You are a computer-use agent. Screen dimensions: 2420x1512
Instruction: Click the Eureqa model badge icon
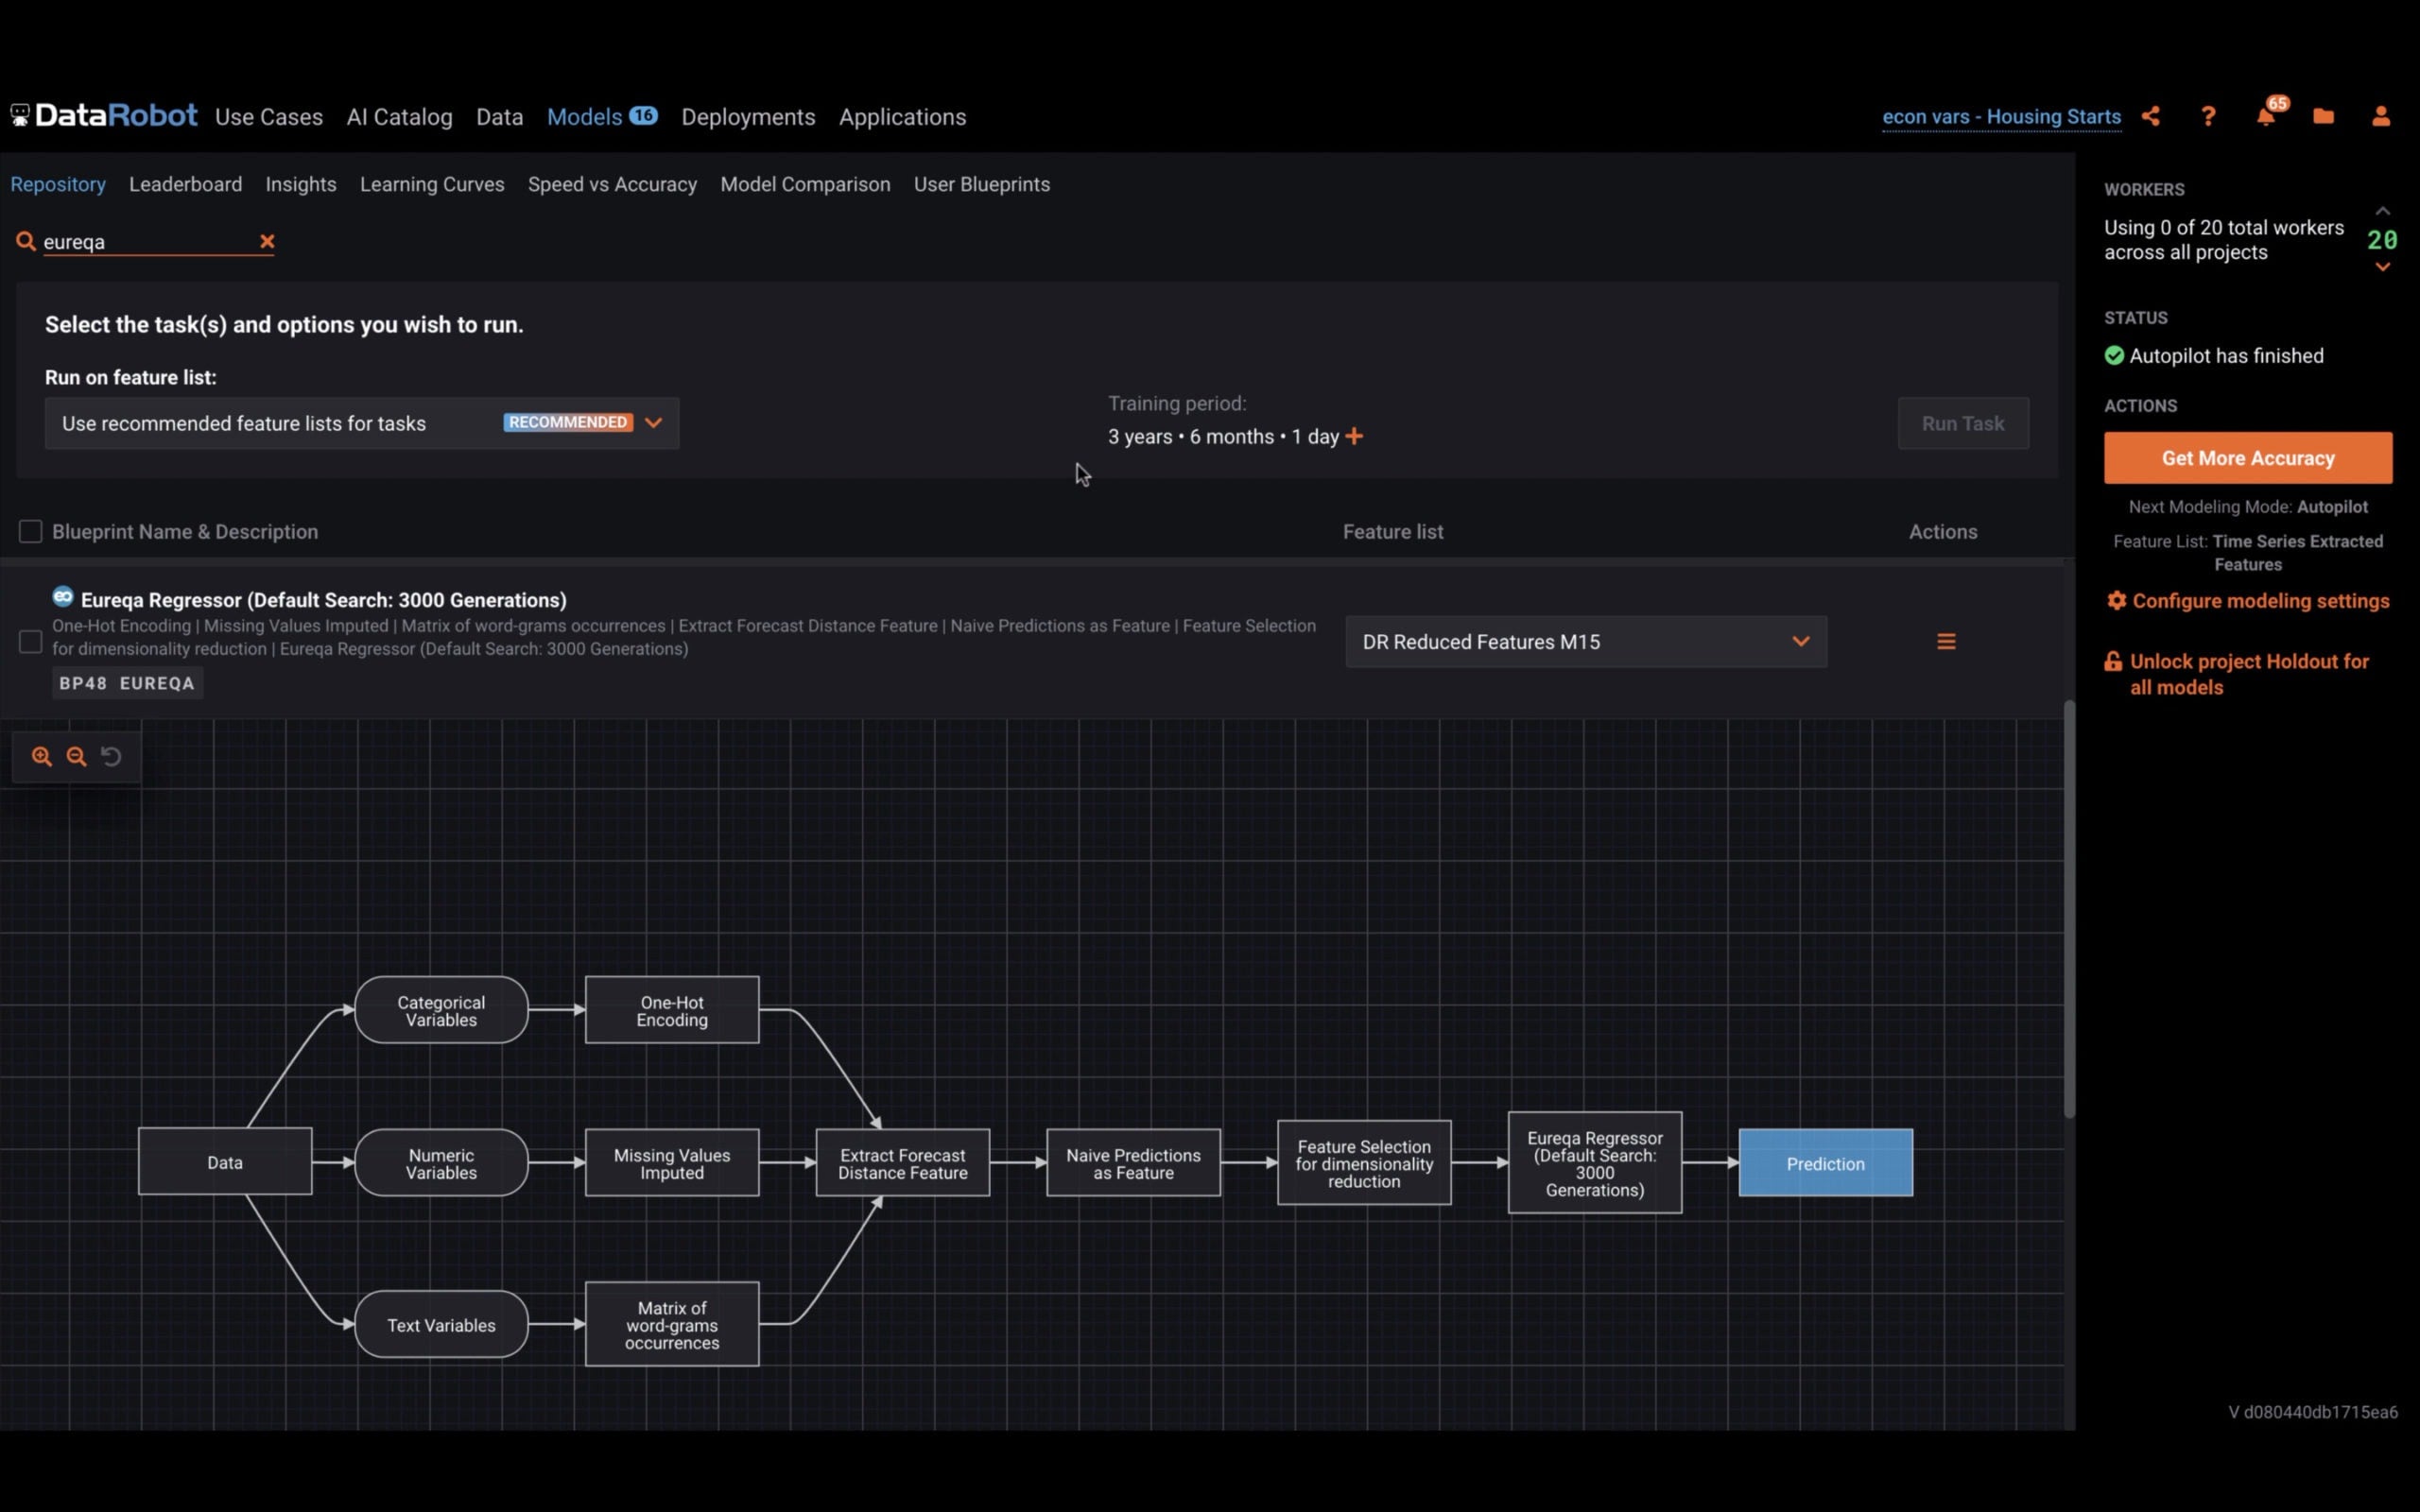click(63, 597)
